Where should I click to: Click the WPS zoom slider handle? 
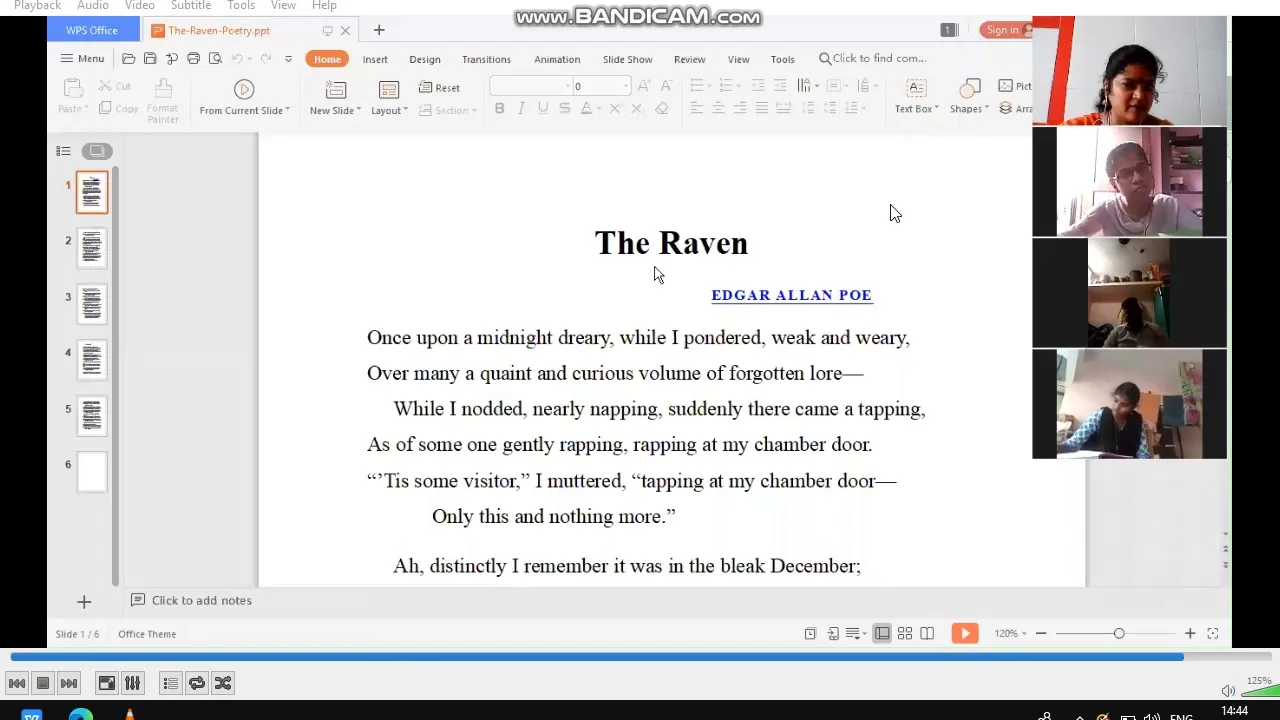click(x=1119, y=633)
